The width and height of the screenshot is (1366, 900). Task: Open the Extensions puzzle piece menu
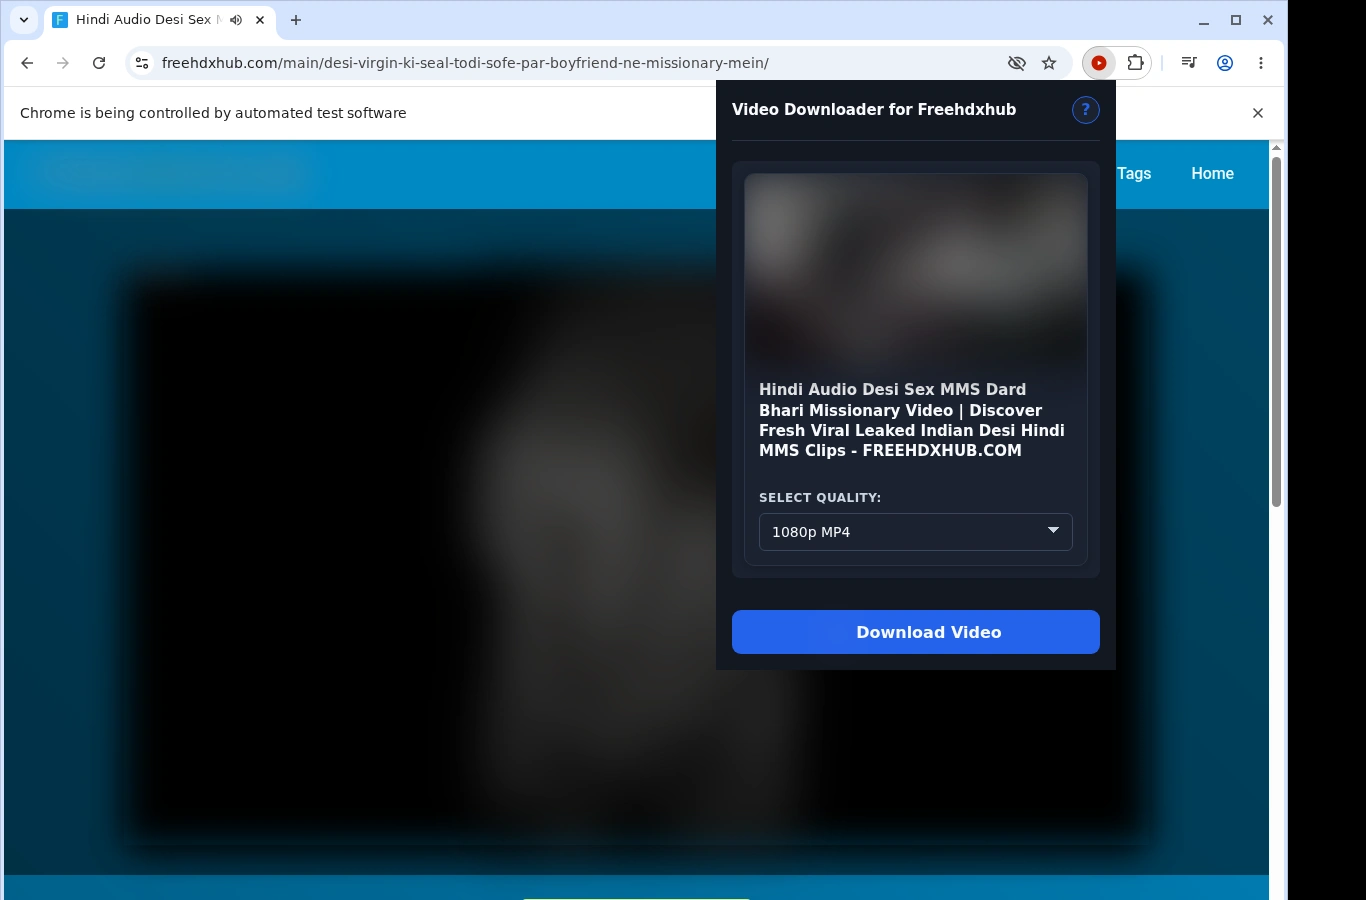[1135, 63]
